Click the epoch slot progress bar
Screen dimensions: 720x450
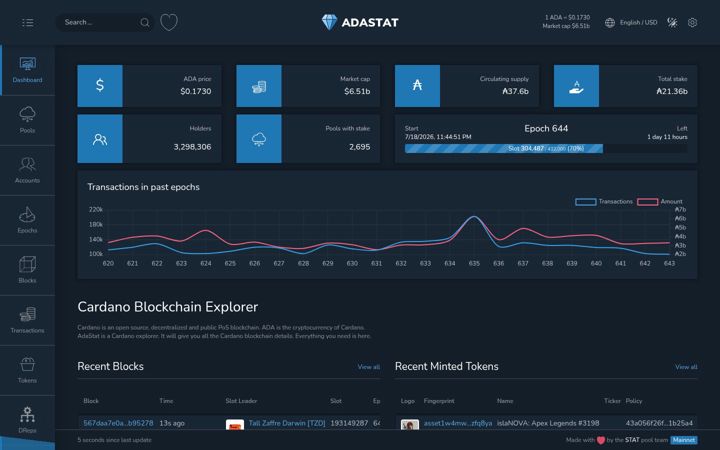click(x=546, y=148)
